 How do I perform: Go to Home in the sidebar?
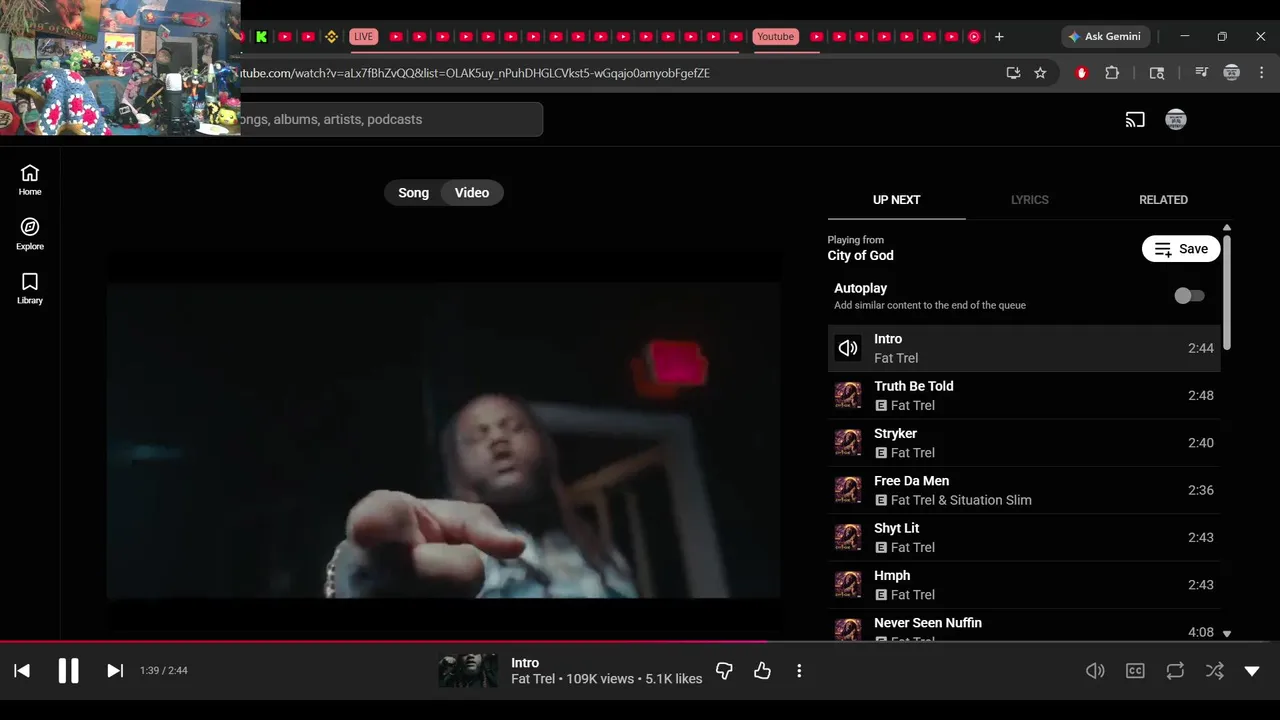tap(30, 180)
